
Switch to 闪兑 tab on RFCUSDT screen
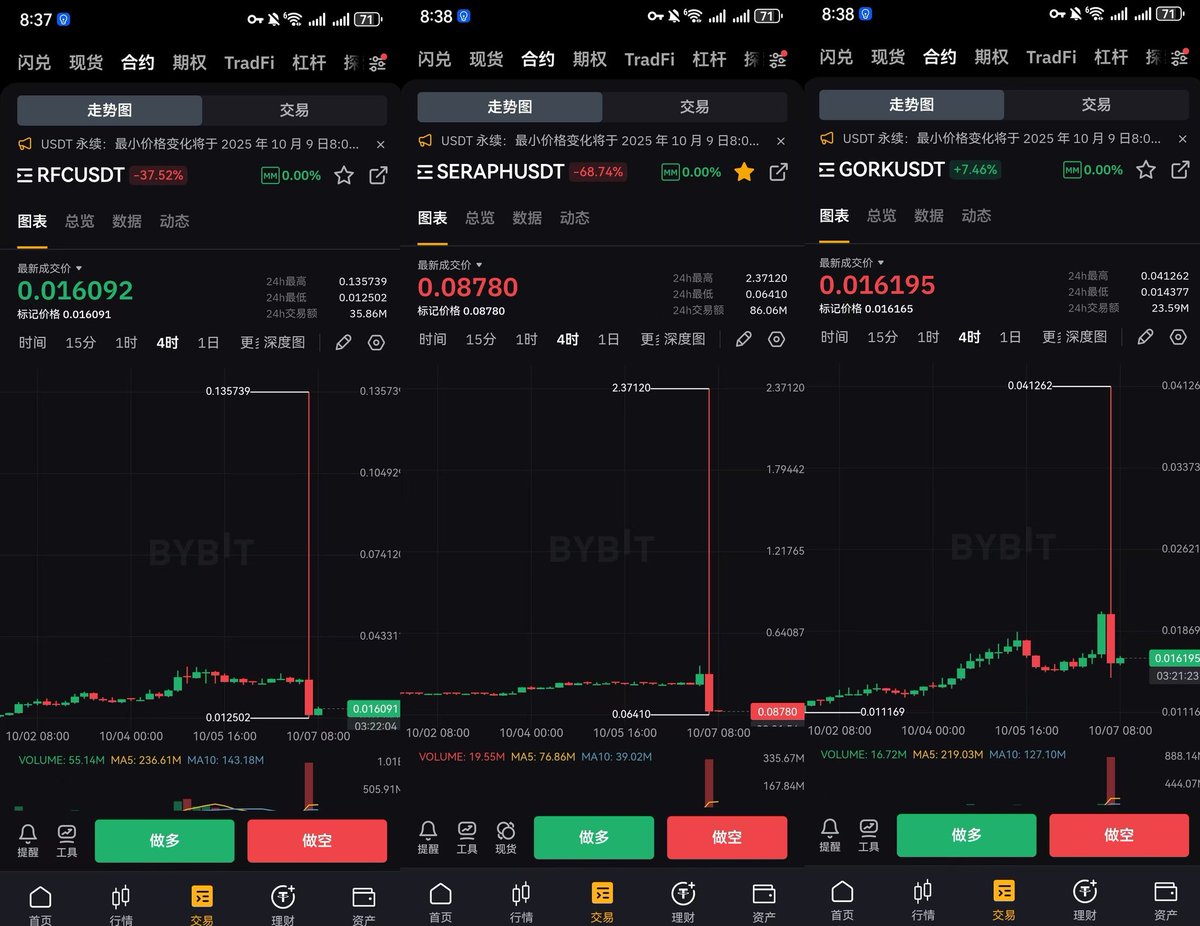click(34, 62)
